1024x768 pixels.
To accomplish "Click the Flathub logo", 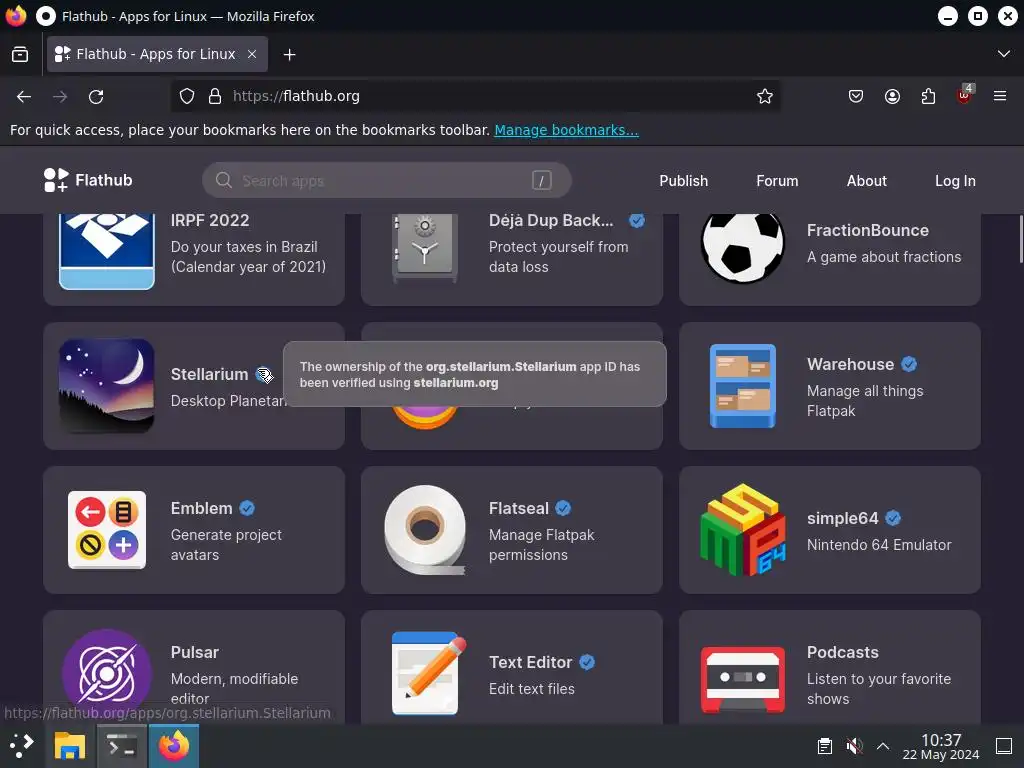I will click(x=88, y=180).
